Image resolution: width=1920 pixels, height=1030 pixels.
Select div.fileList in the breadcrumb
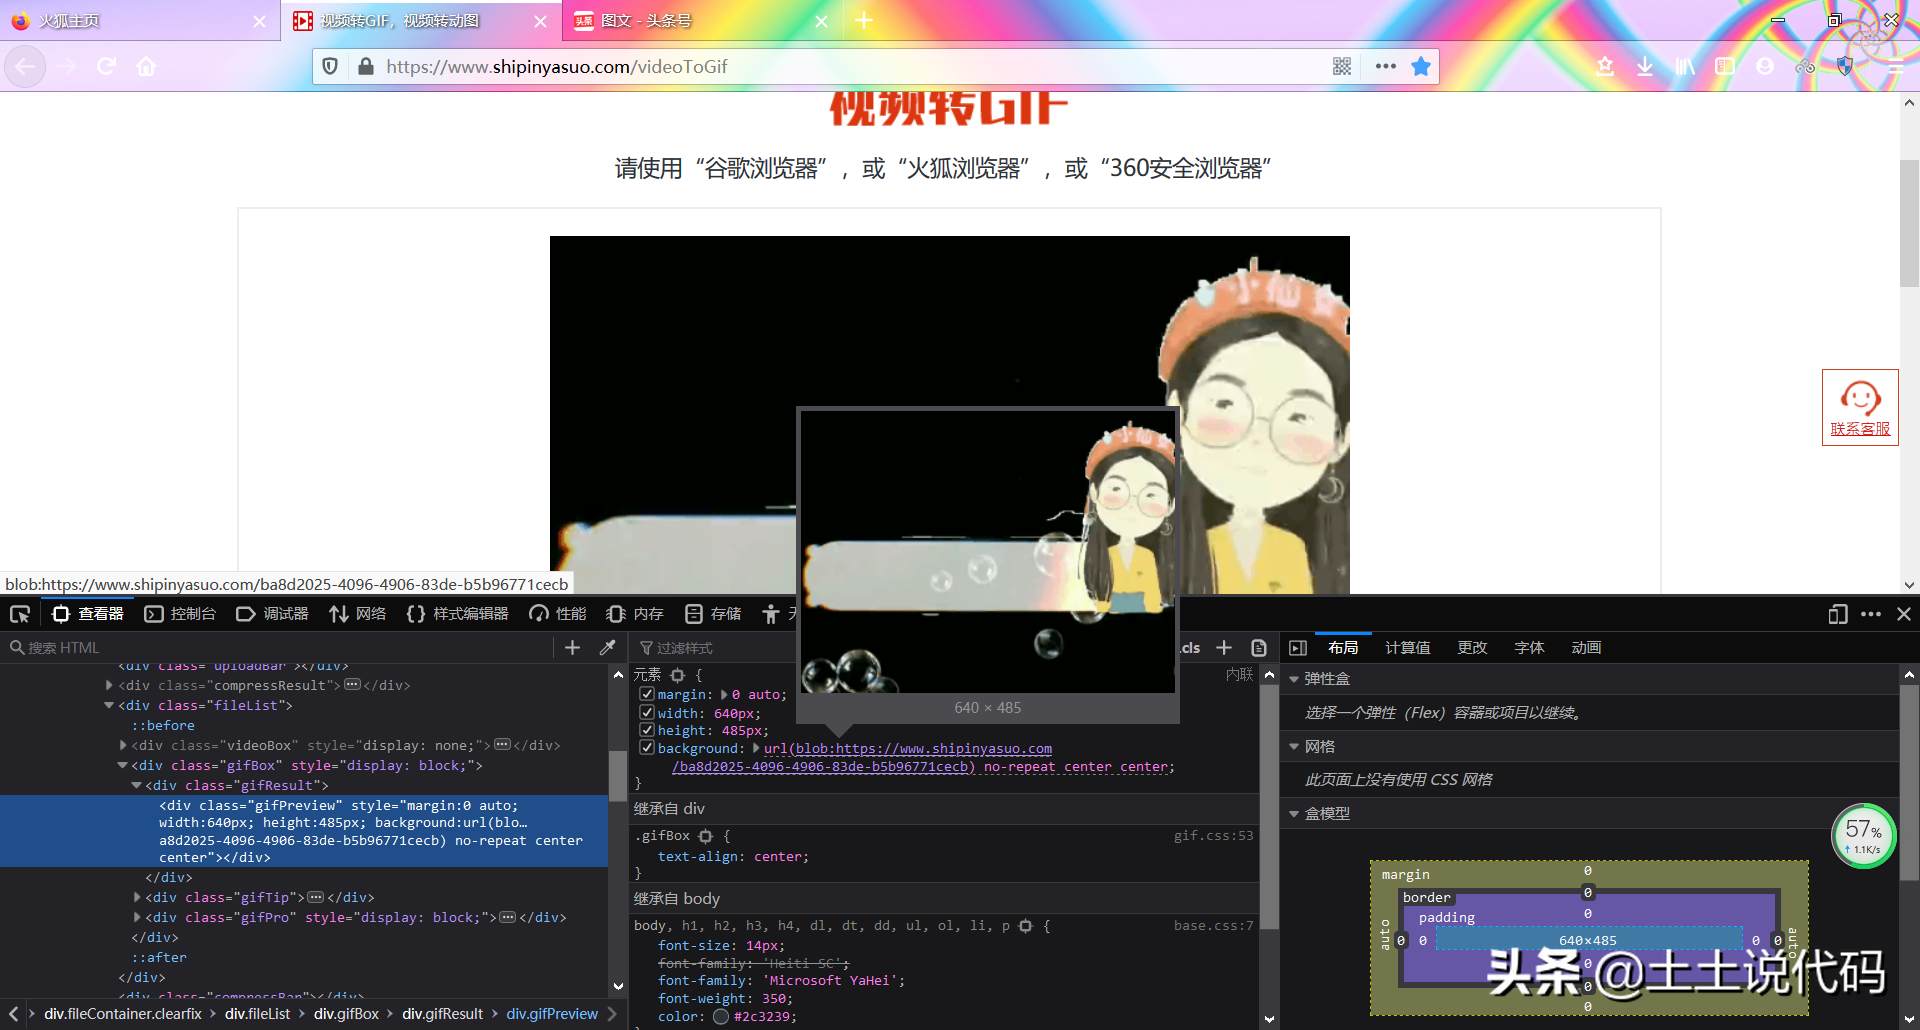coord(257,1014)
